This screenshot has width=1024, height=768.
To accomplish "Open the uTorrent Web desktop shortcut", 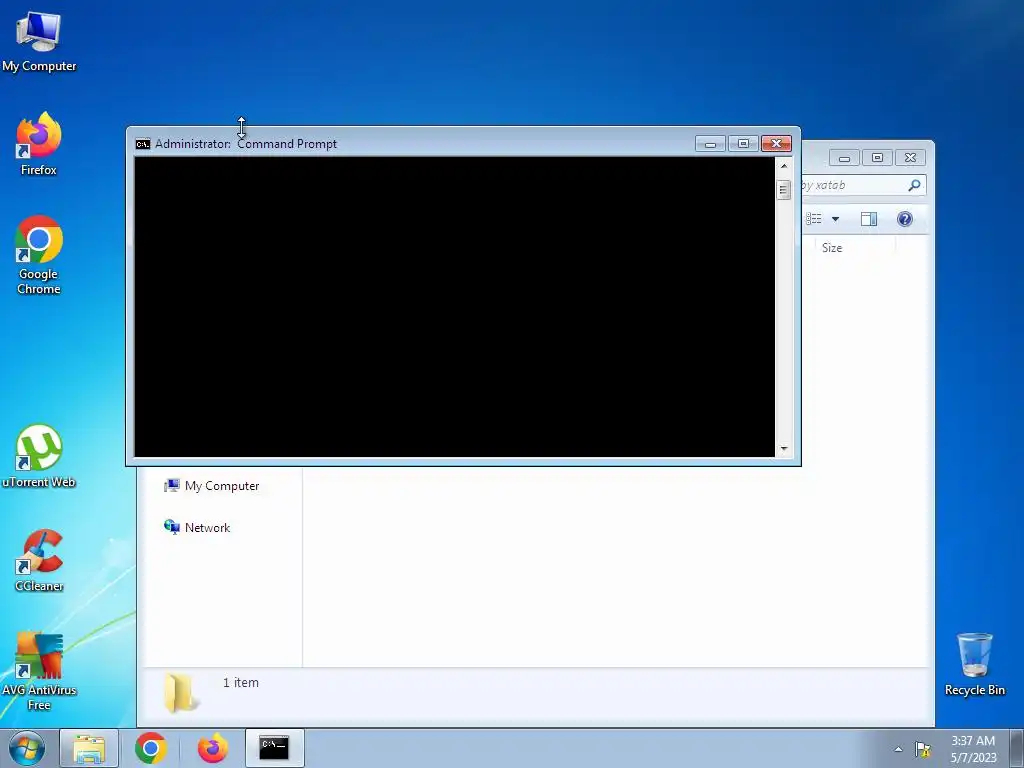I will point(39,456).
